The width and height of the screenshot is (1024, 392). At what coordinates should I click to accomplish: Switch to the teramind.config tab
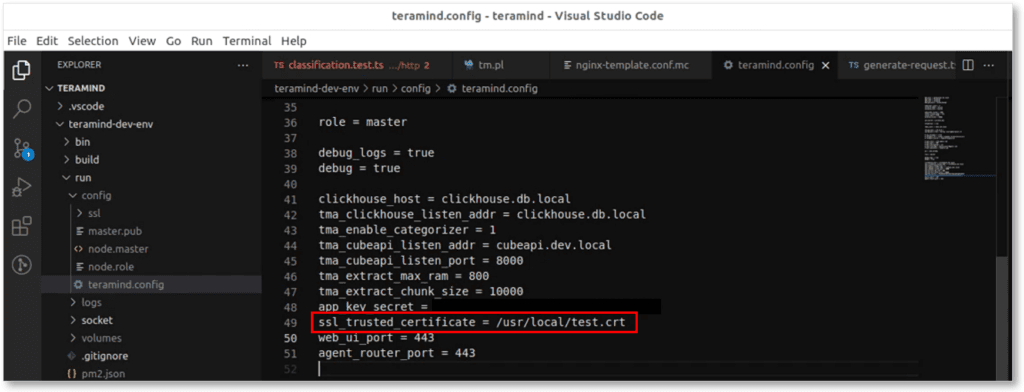point(774,65)
